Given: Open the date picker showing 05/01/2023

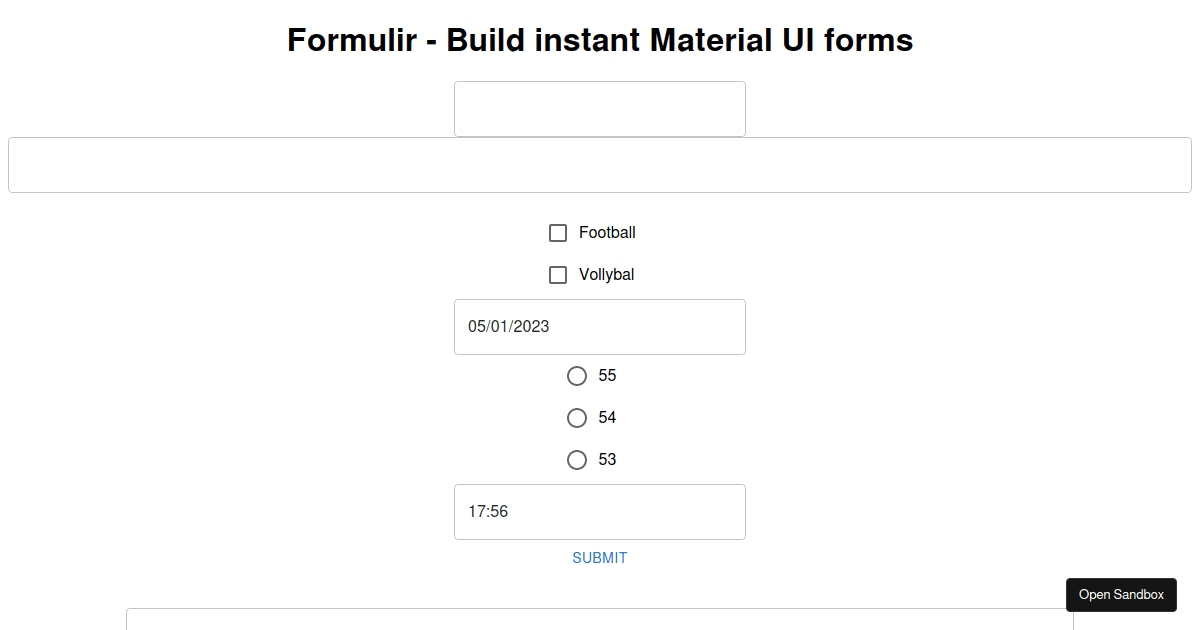Looking at the screenshot, I should pos(599,327).
